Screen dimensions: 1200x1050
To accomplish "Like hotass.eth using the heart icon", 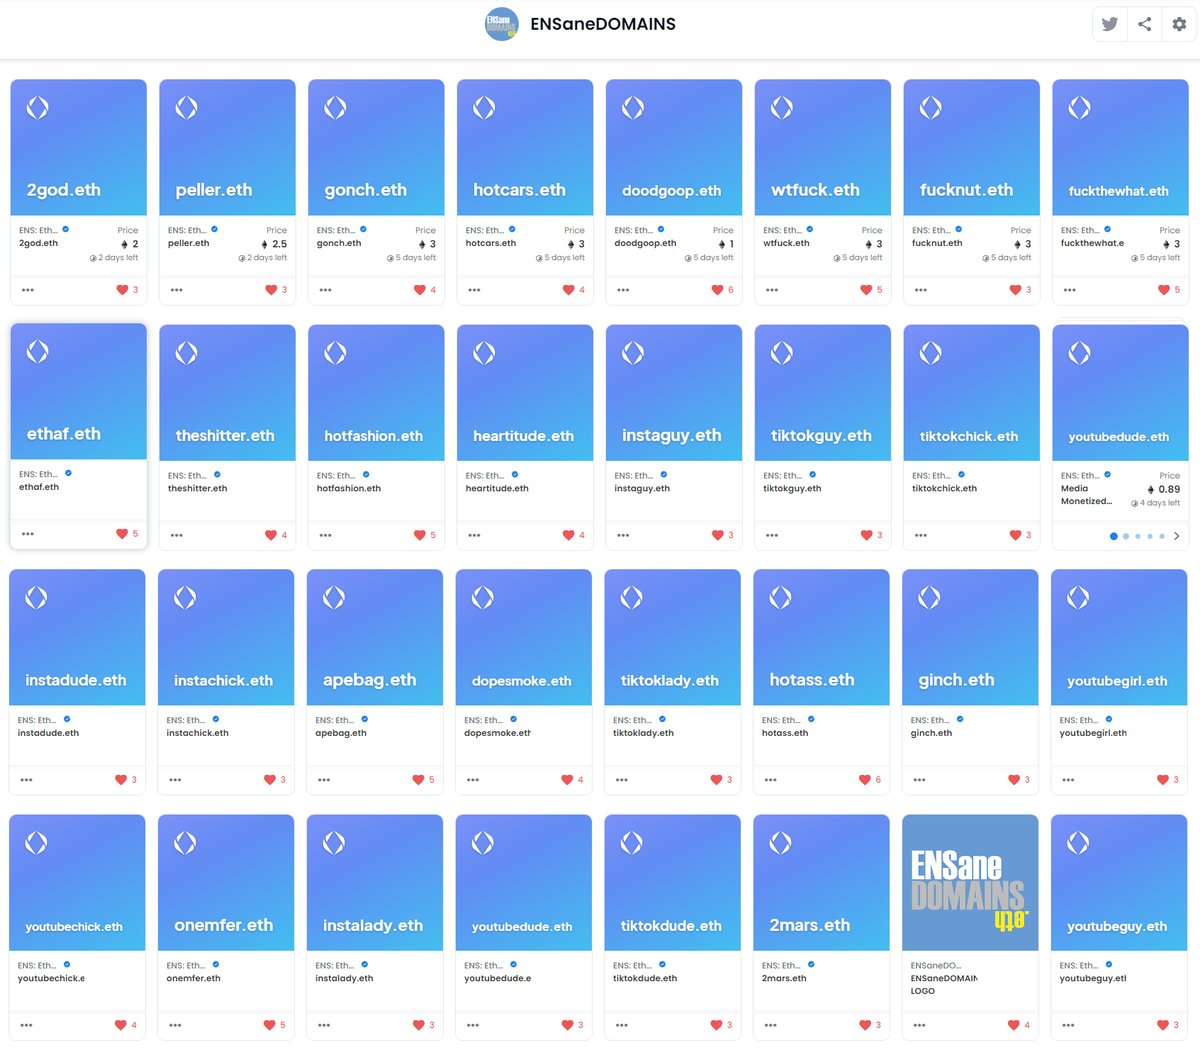I will (865, 780).
